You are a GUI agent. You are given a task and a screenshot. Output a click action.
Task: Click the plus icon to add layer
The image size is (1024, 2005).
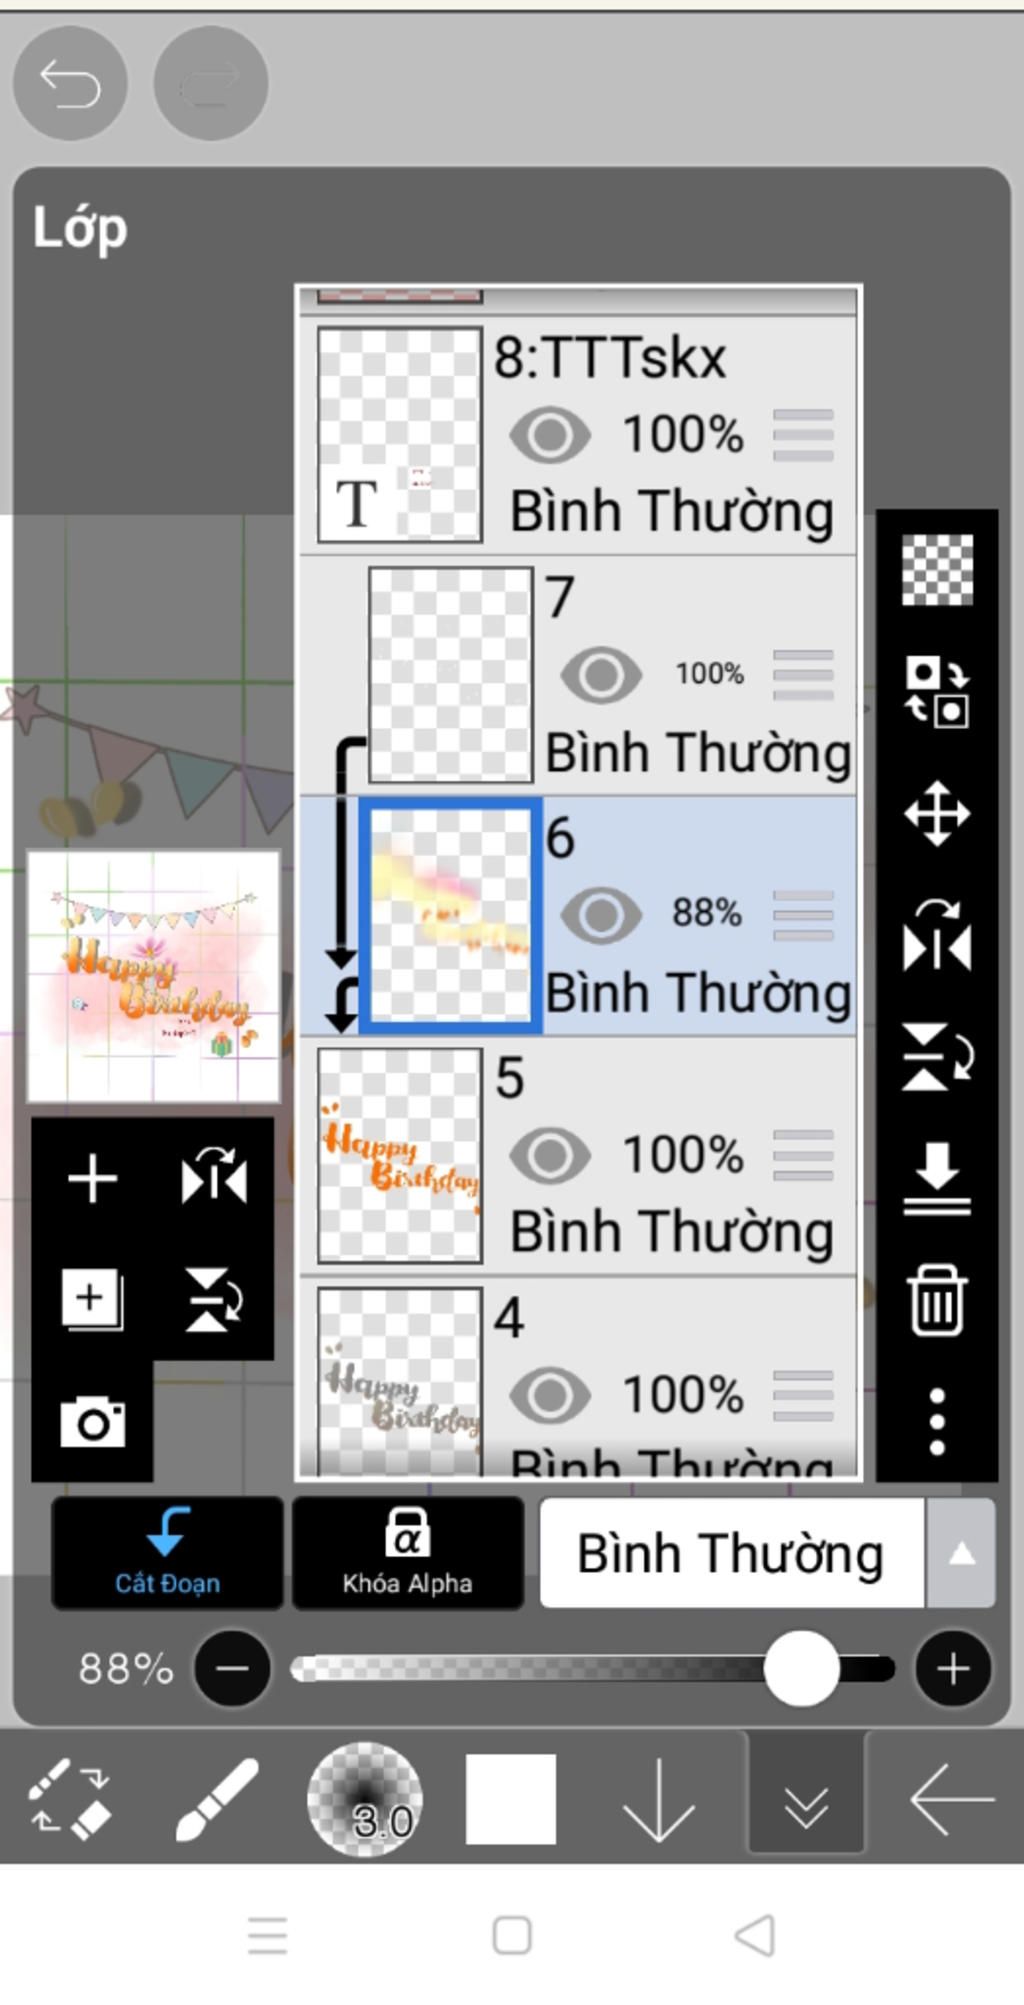(93, 1178)
